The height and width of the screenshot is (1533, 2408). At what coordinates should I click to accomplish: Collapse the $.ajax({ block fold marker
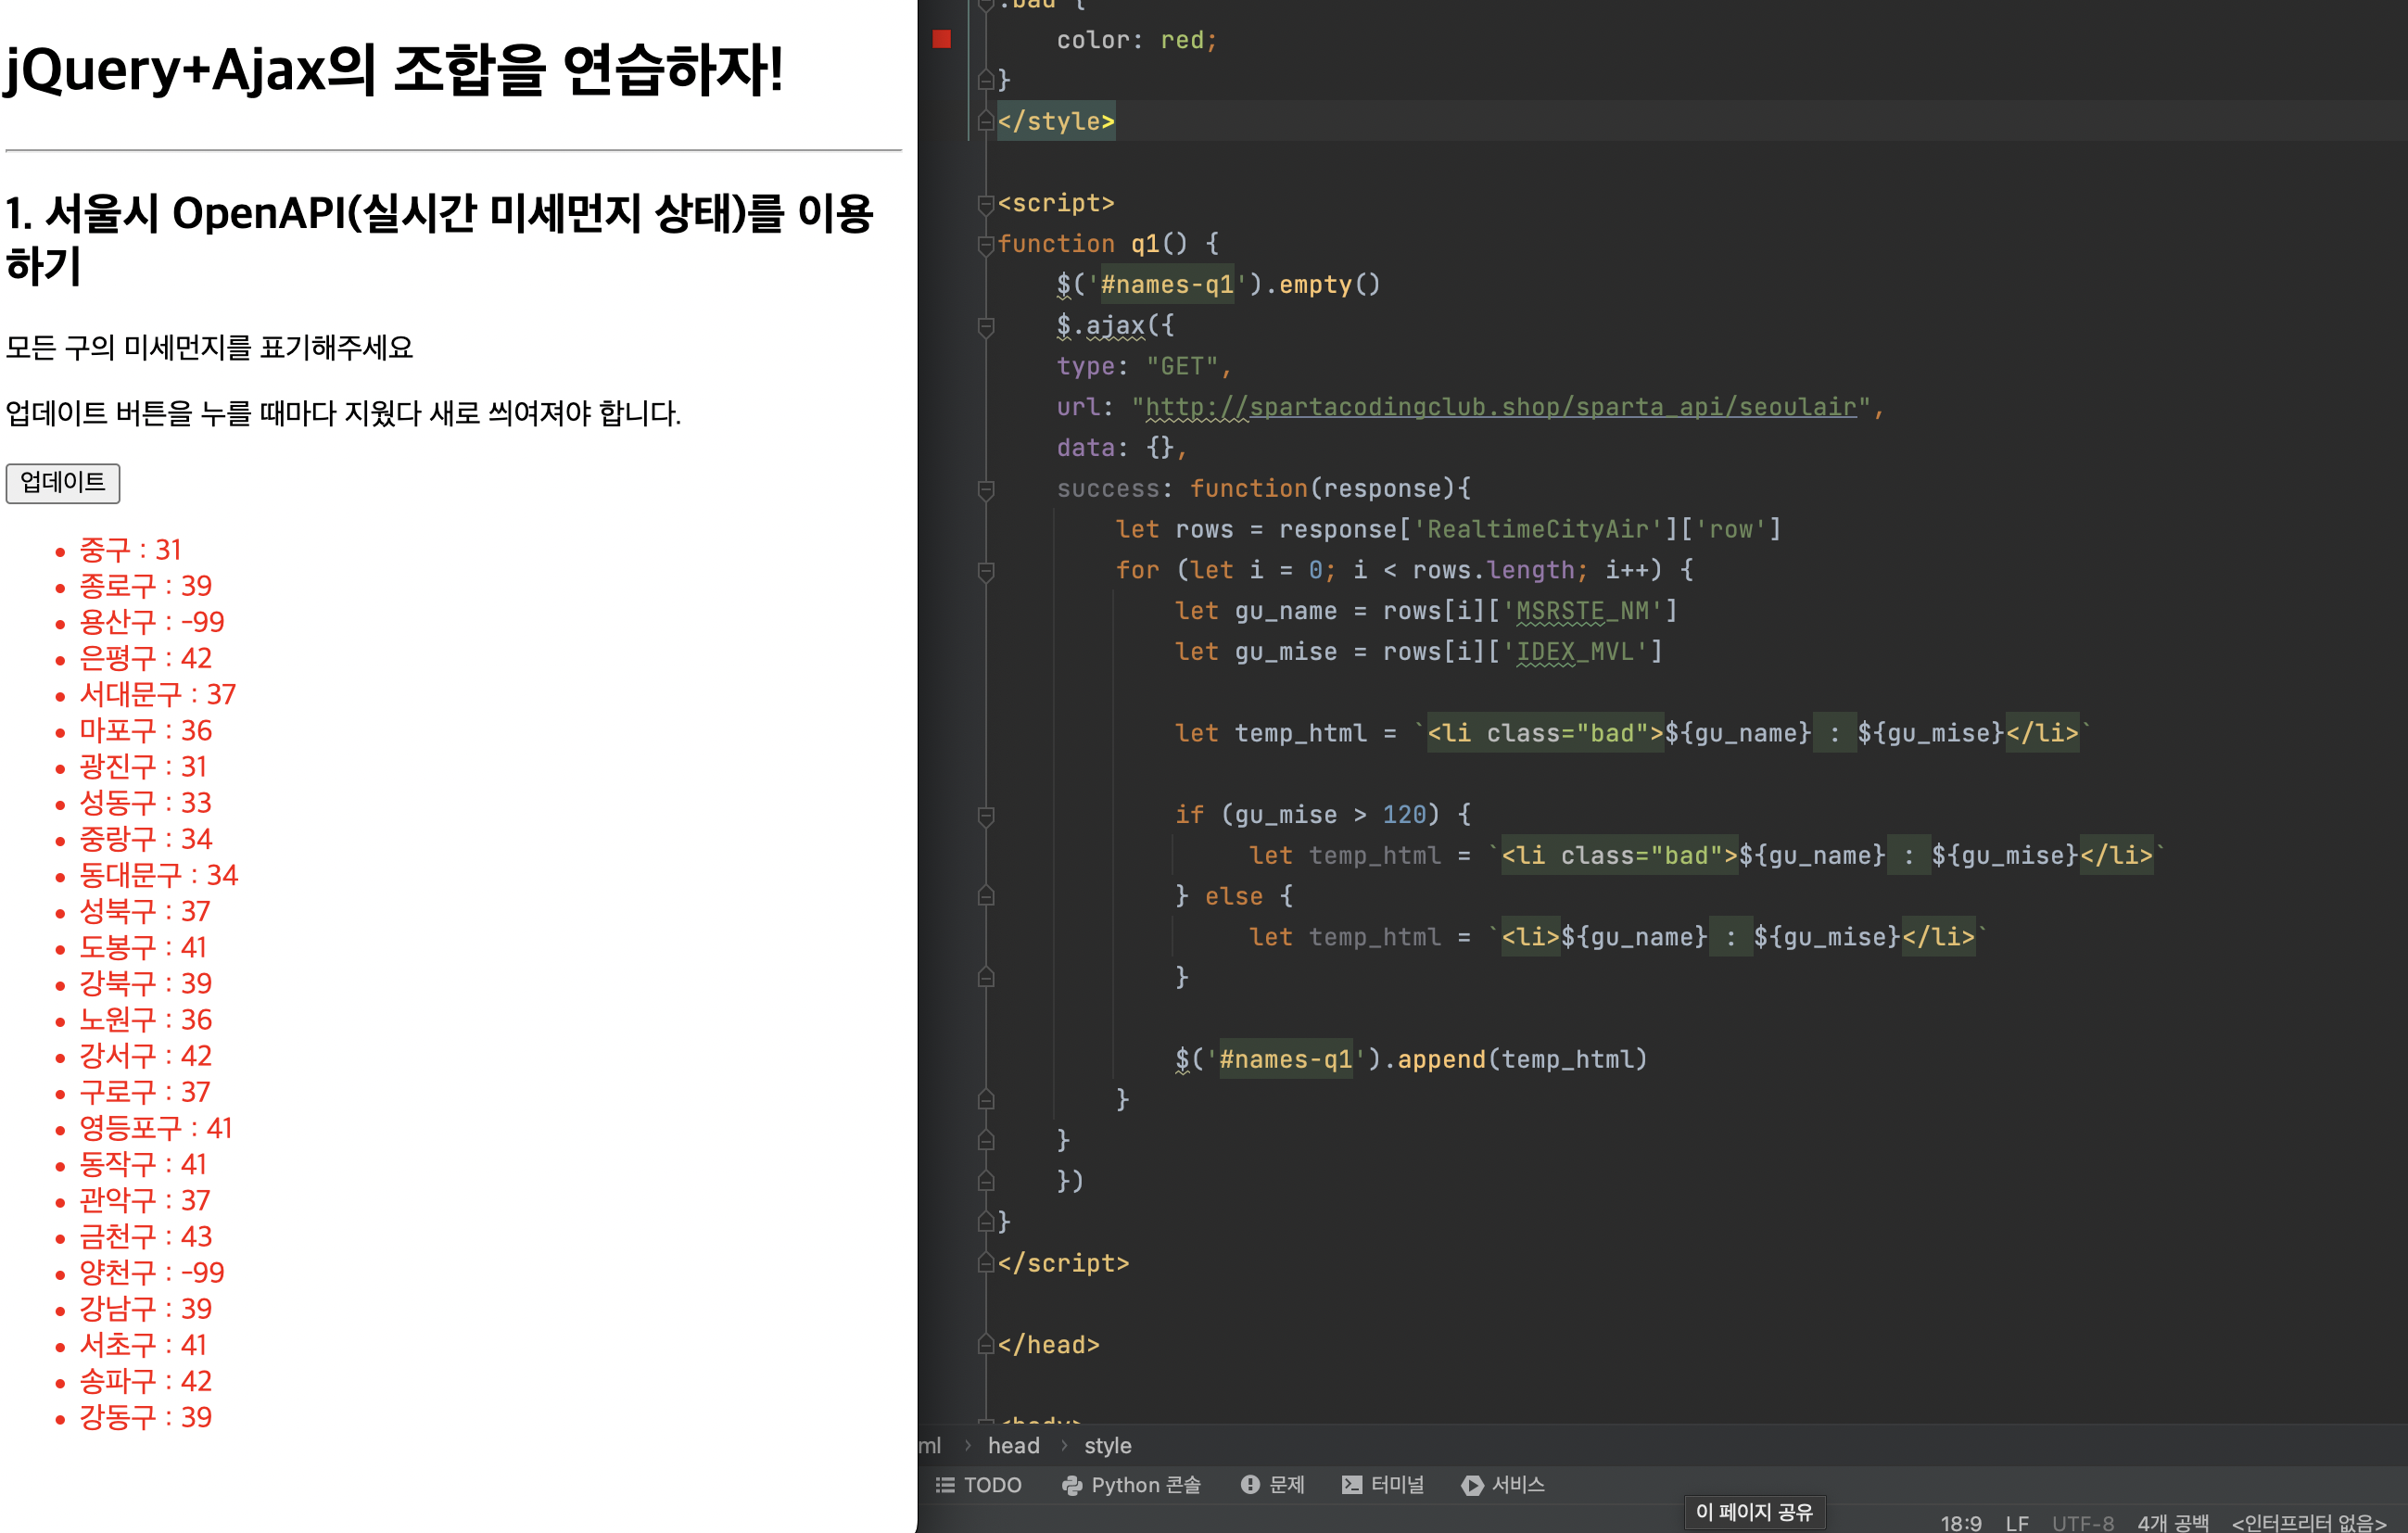tap(985, 326)
